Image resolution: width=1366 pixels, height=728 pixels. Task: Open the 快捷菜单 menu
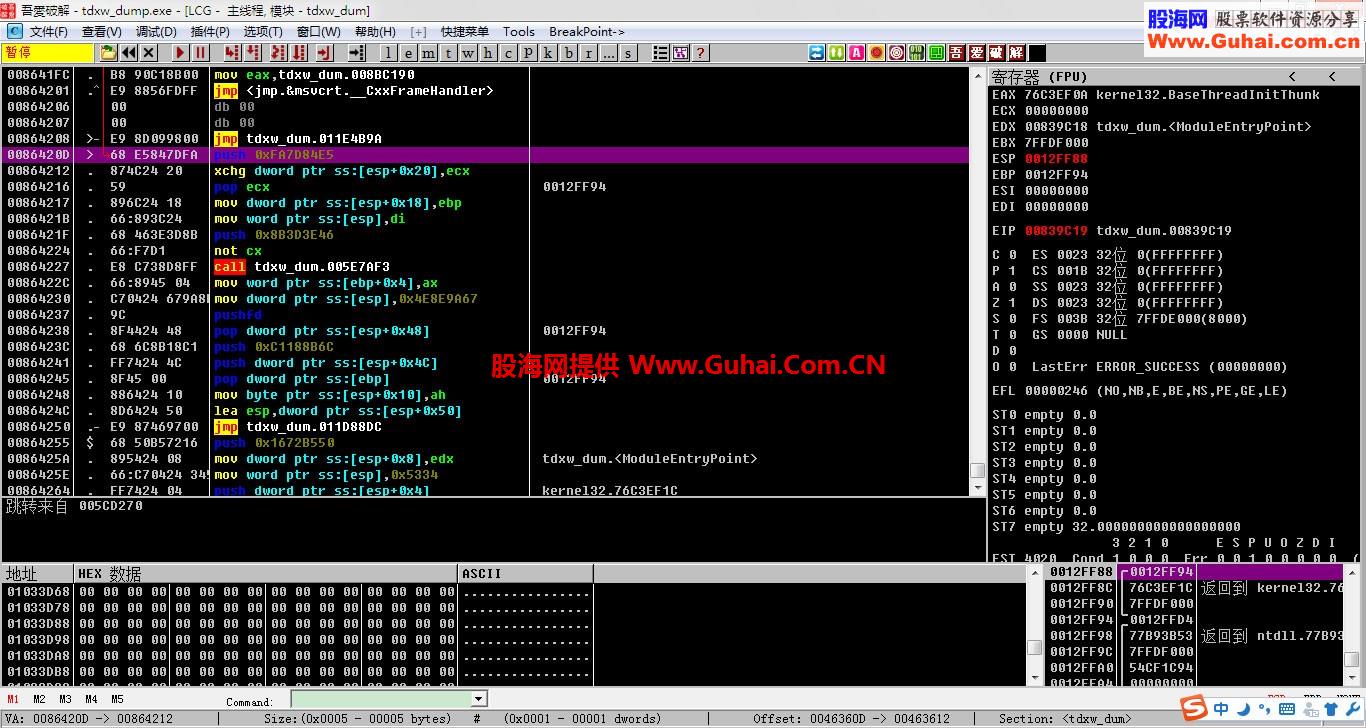[465, 32]
